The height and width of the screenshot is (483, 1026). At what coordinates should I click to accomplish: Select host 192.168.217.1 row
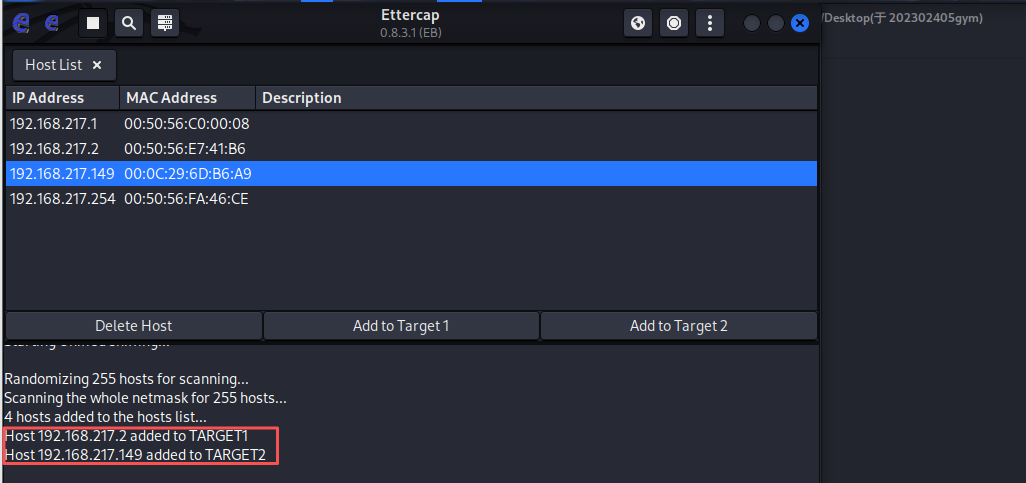(x=411, y=124)
